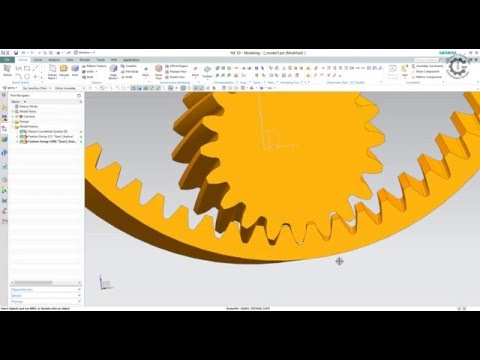Switch to the View ribbon tab

70,60
